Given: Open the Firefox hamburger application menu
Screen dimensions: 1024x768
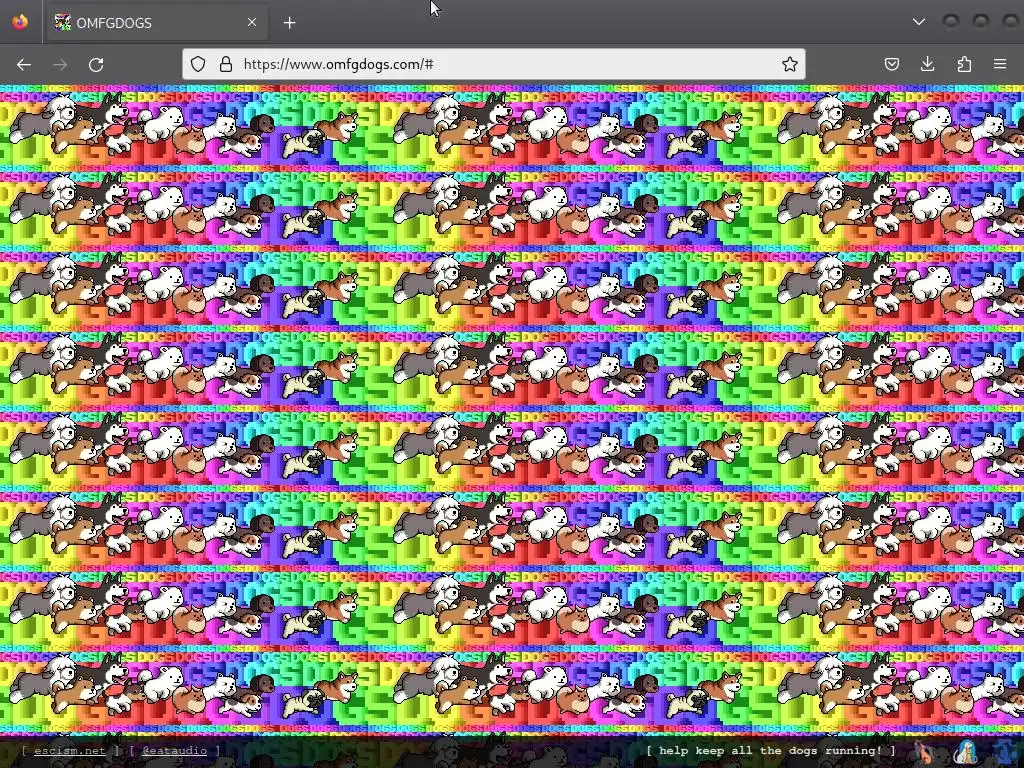Looking at the screenshot, I should 1000,64.
